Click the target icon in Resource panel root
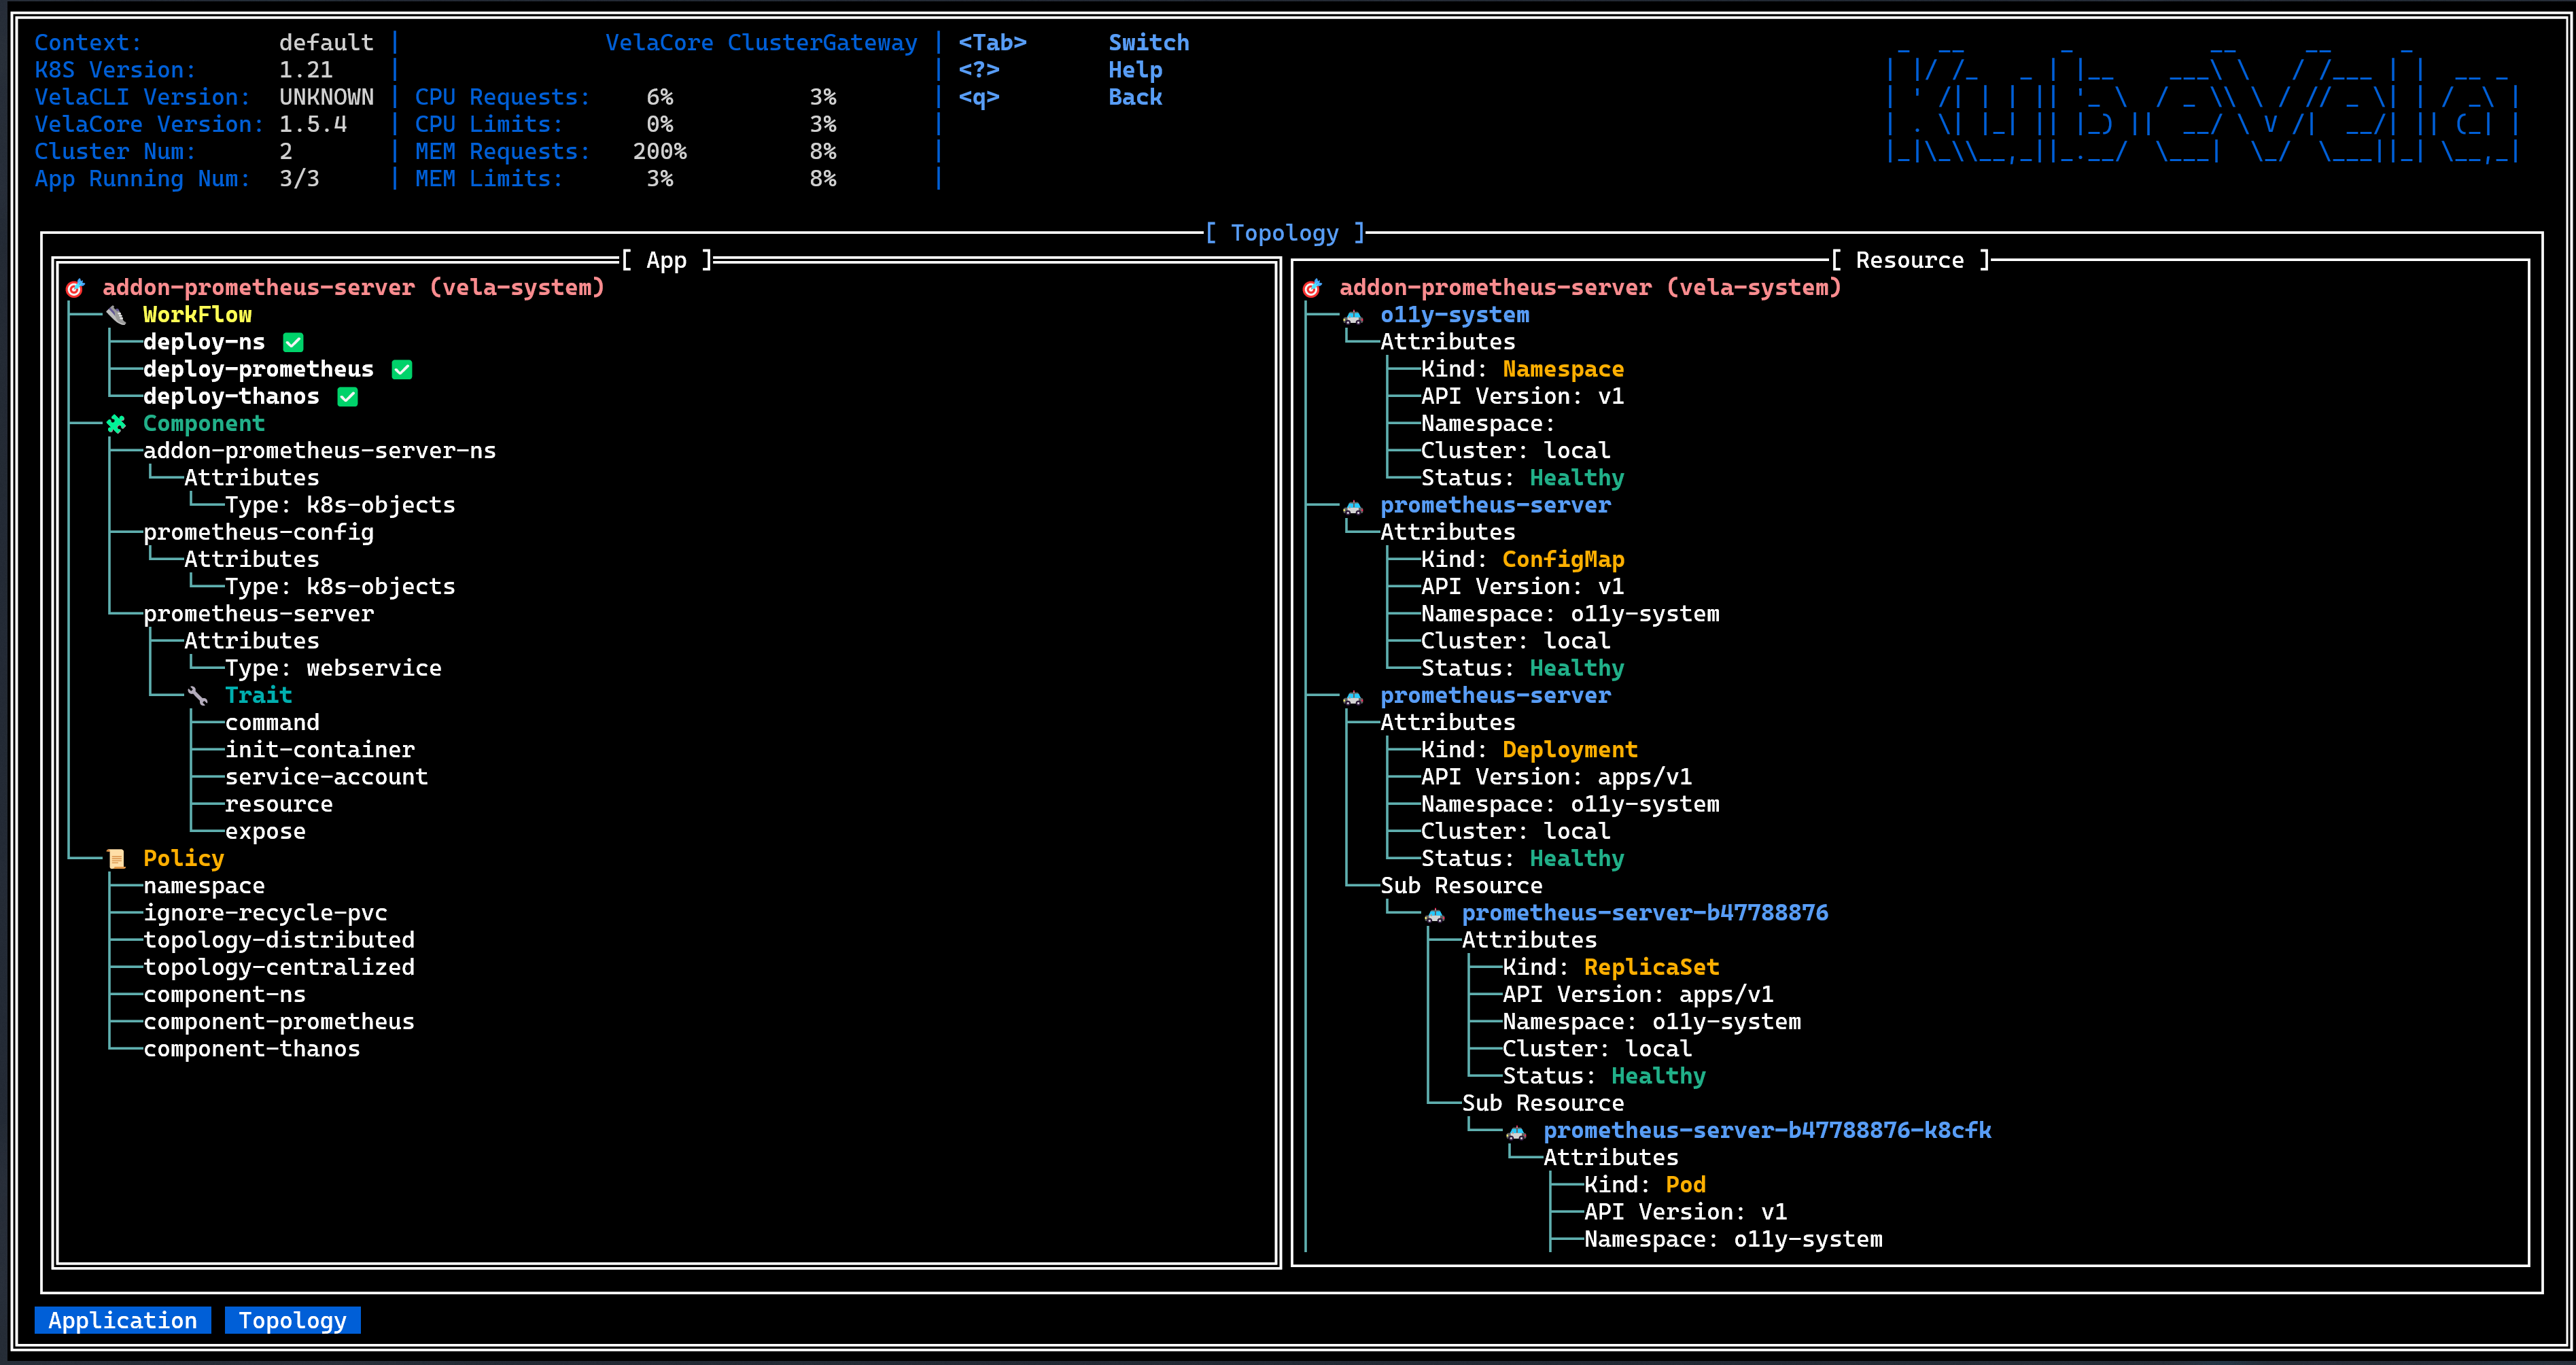Viewport: 2576px width, 1365px height. coord(1313,288)
